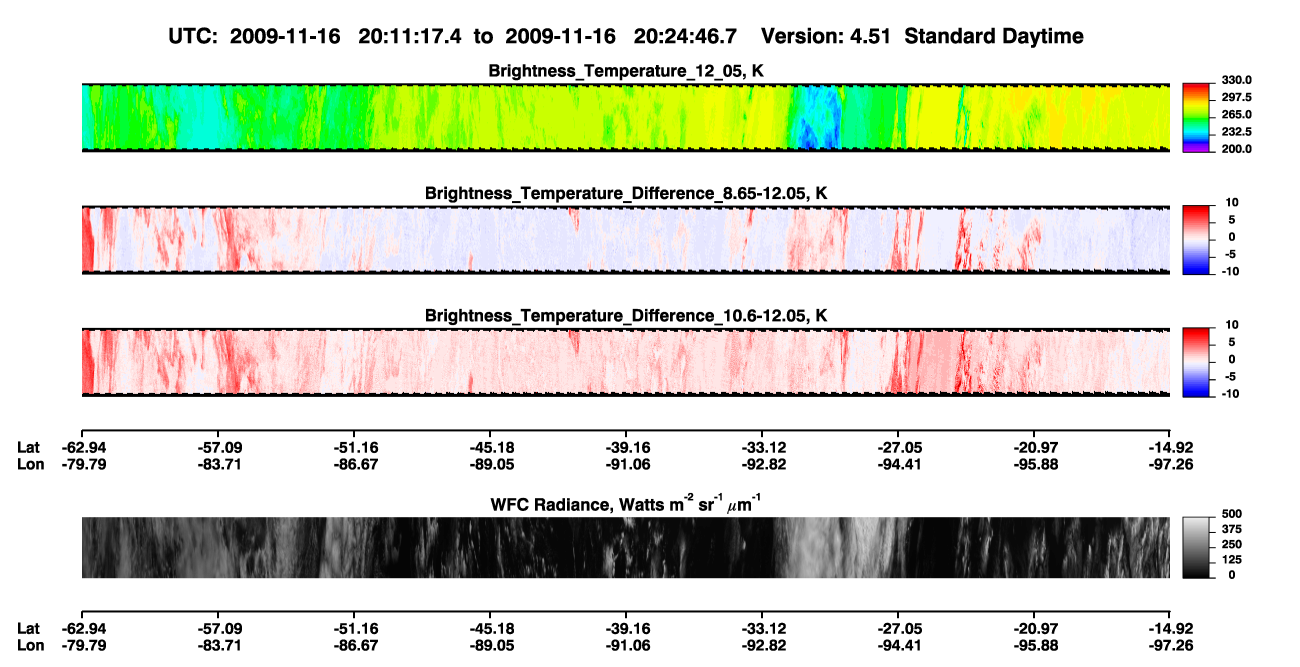
Task: Click the WFC Radiance grayscale image strip
Action: pos(626,547)
